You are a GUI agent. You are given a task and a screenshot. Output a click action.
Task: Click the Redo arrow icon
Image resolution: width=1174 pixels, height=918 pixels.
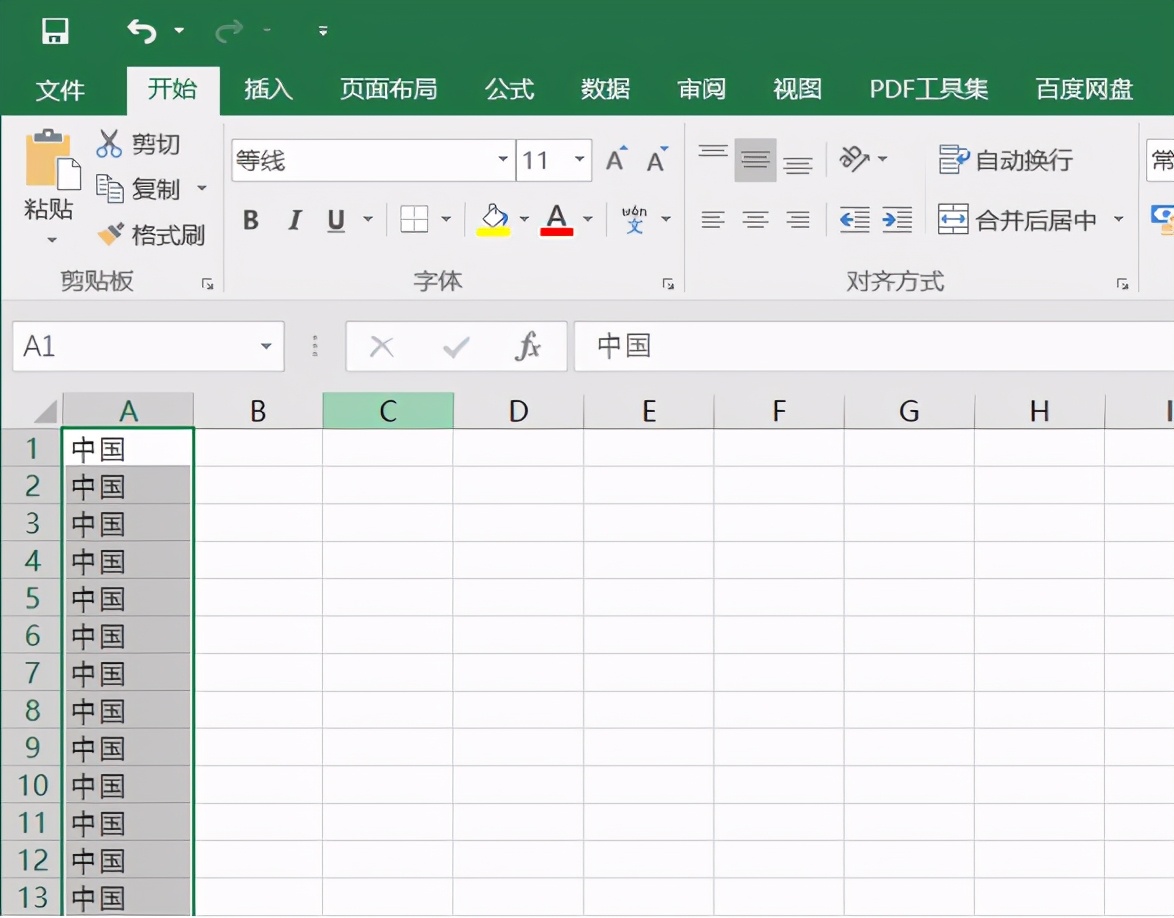coord(228,31)
